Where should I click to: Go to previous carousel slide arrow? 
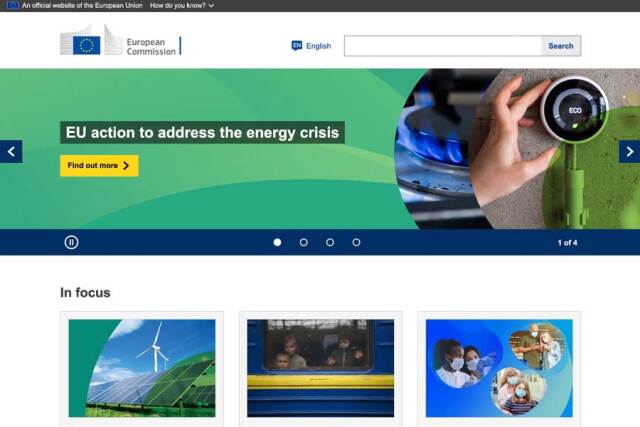coord(11,151)
